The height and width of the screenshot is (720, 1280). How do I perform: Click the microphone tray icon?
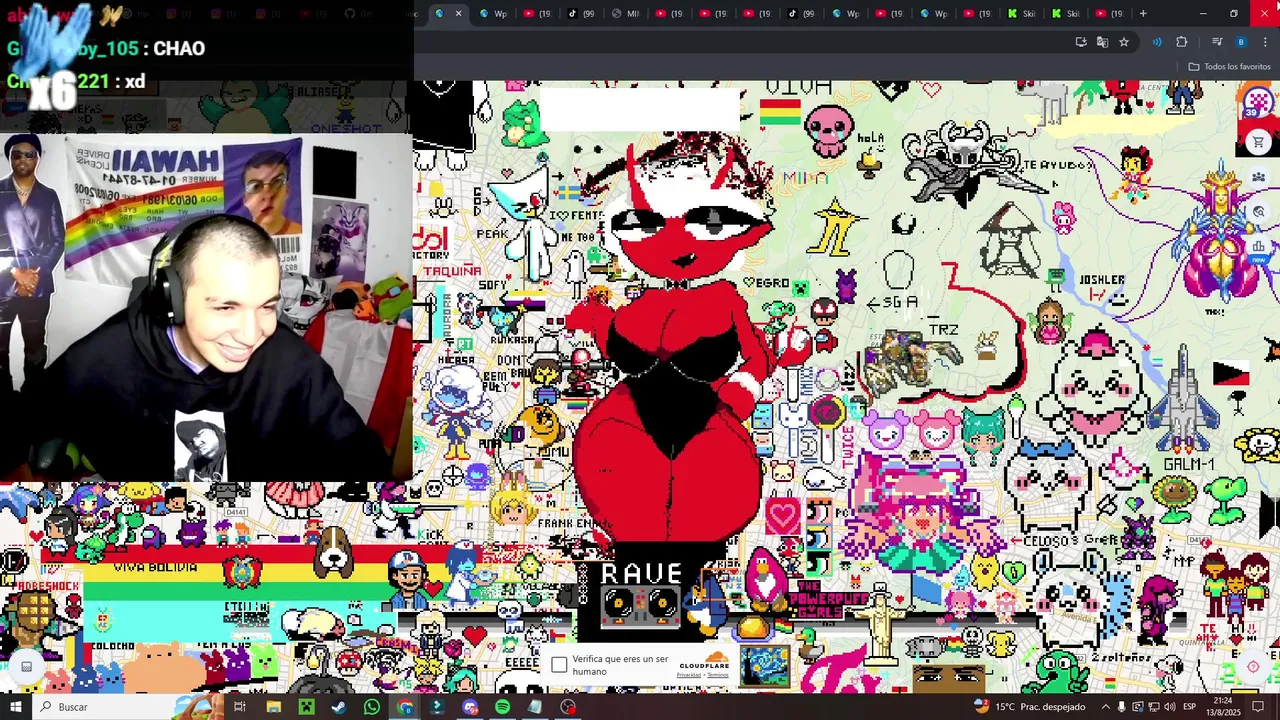point(1122,707)
